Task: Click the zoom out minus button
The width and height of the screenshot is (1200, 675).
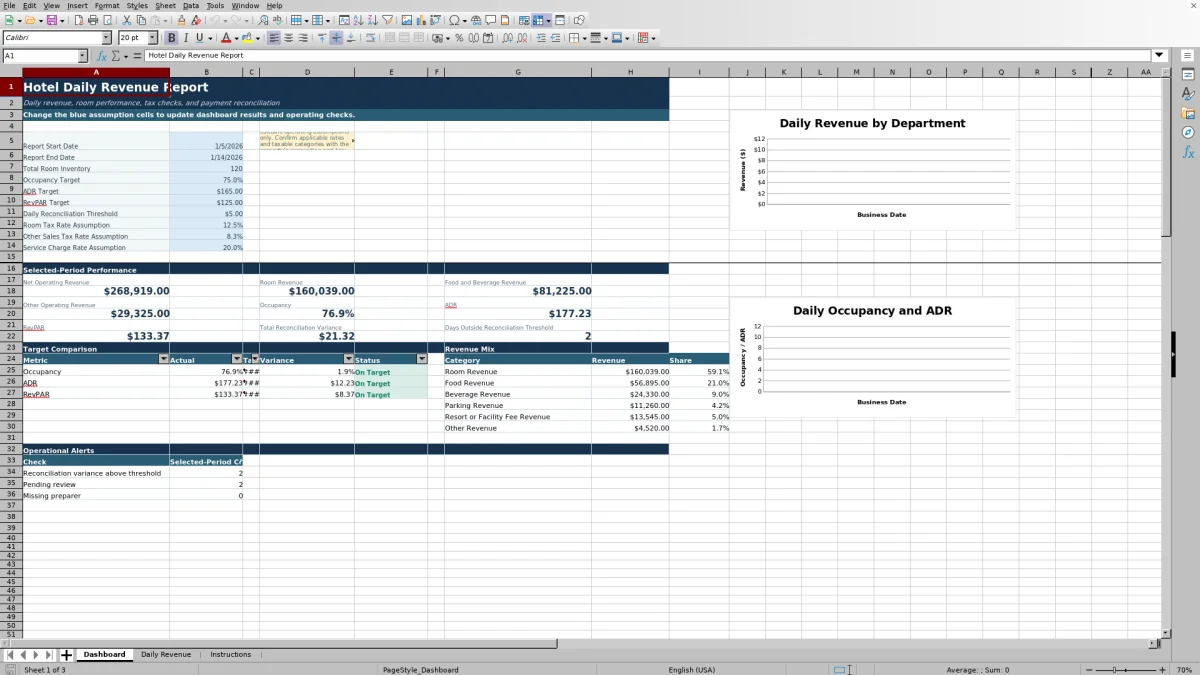Action: click(x=1089, y=669)
